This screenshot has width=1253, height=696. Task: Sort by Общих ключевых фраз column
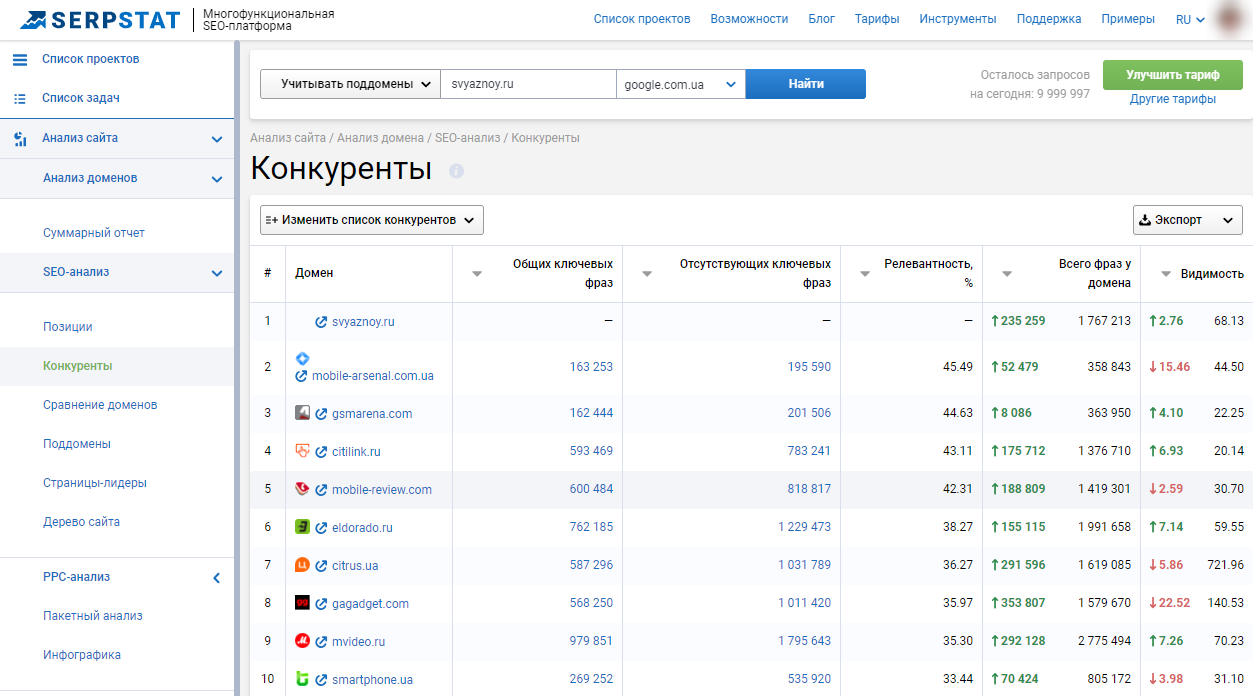477,274
